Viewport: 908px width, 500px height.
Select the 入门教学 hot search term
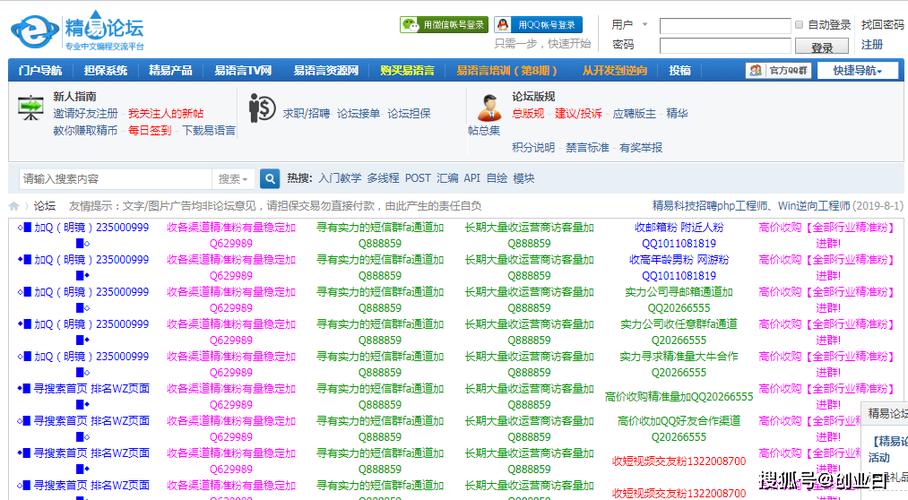pos(340,178)
